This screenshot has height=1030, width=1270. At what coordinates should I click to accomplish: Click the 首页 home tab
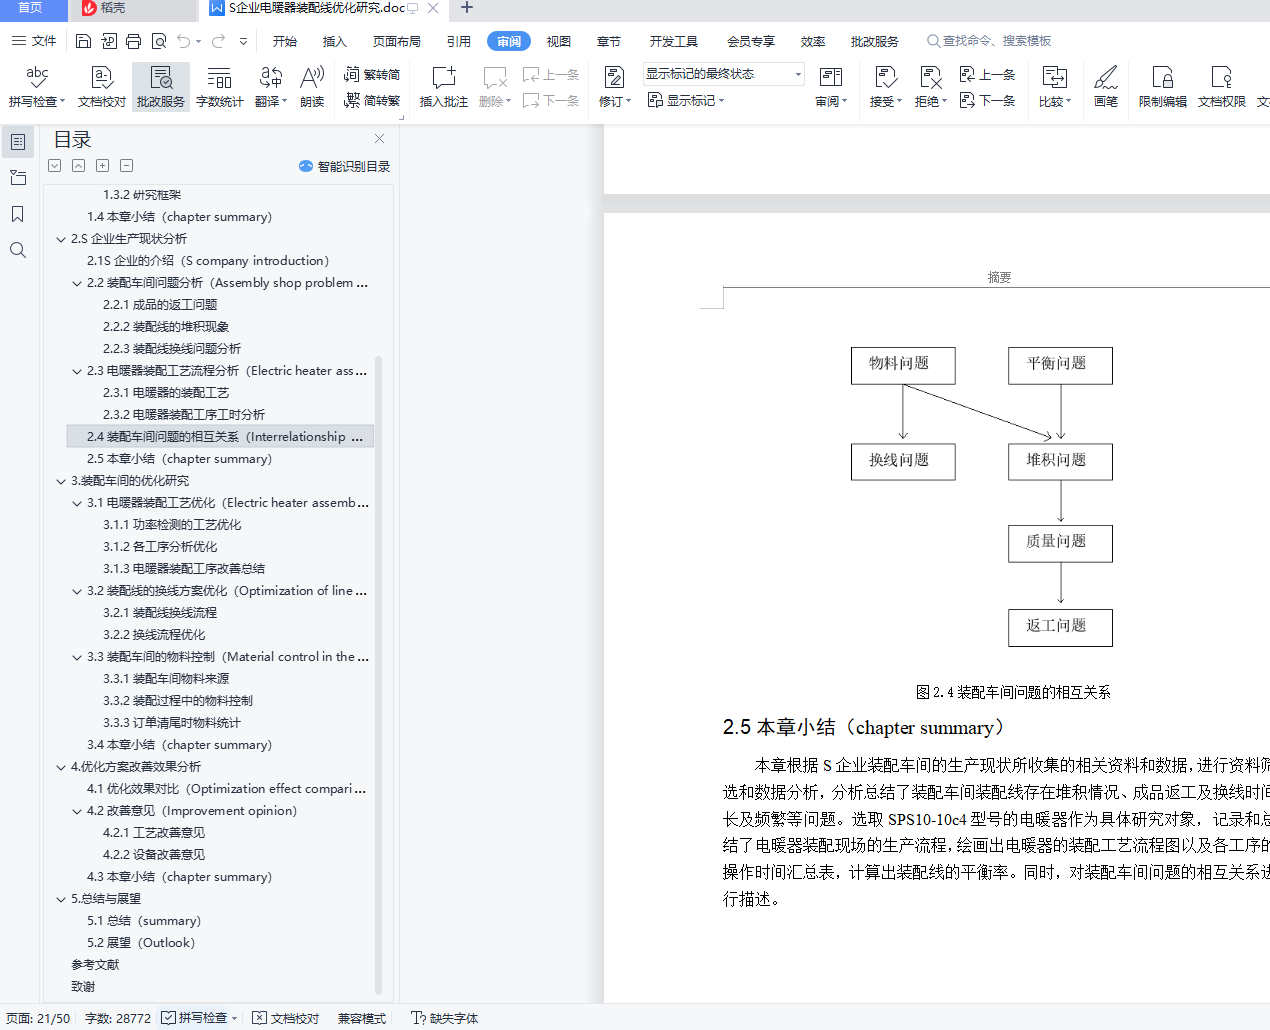pos(31,9)
